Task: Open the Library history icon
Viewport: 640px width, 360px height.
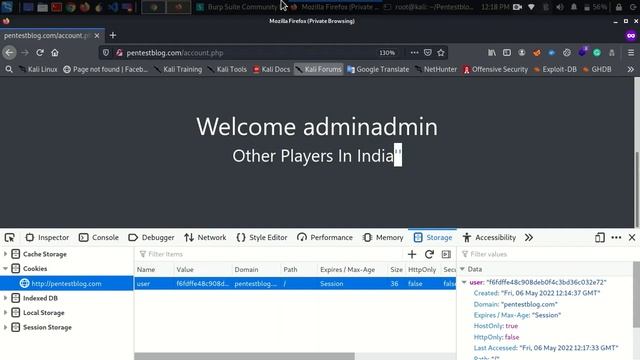Action: pyautogui.click(x=492, y=53)
